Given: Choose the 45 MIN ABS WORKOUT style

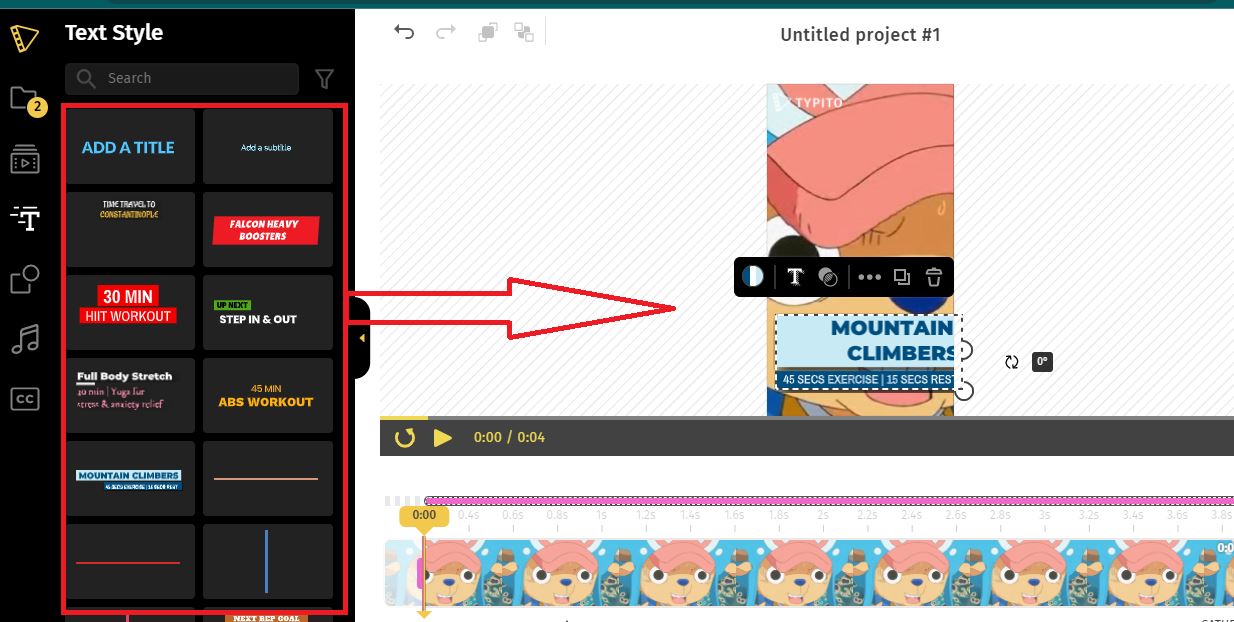Looking at the screenshot, I should [267, 395].
